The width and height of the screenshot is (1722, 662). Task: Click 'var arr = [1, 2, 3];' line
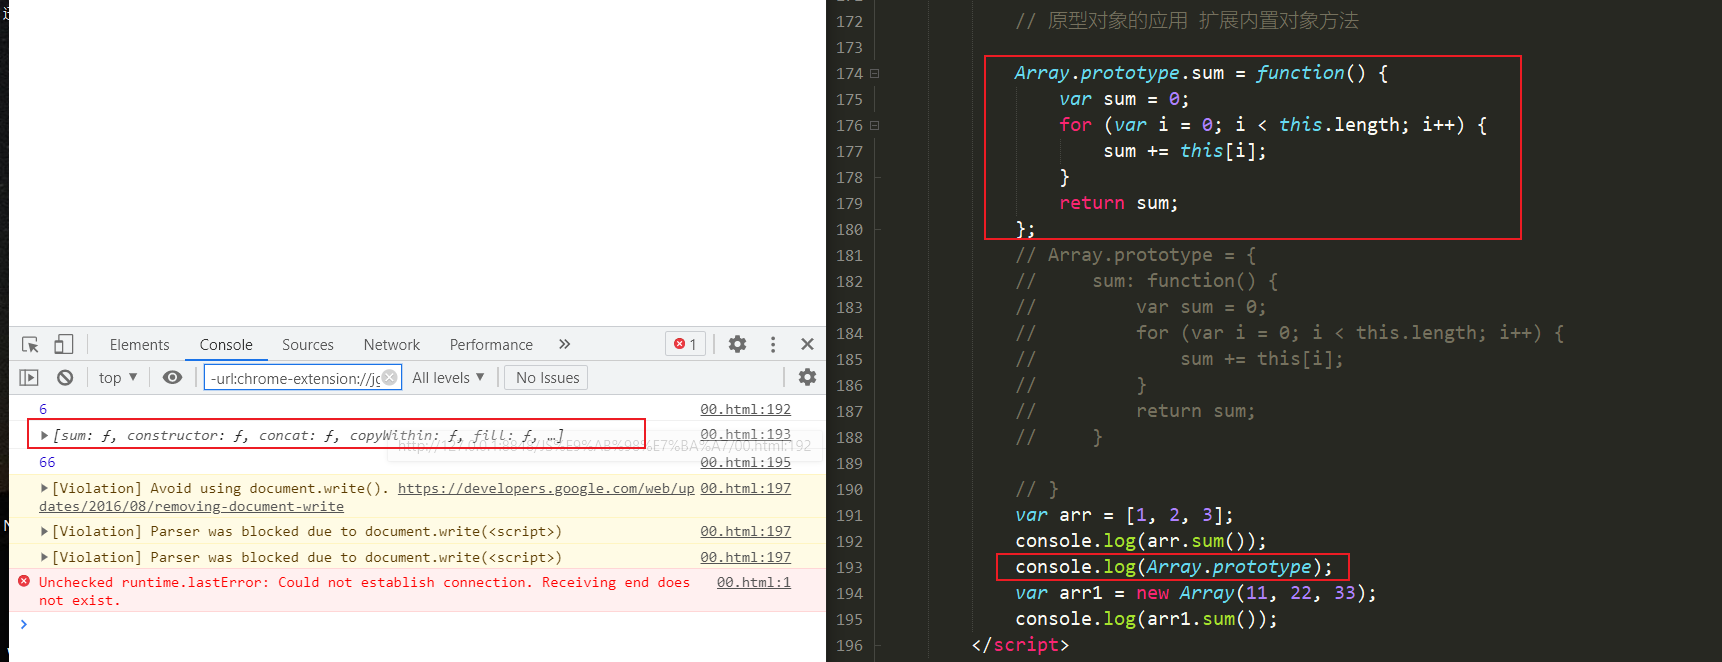pos(1124,515)
